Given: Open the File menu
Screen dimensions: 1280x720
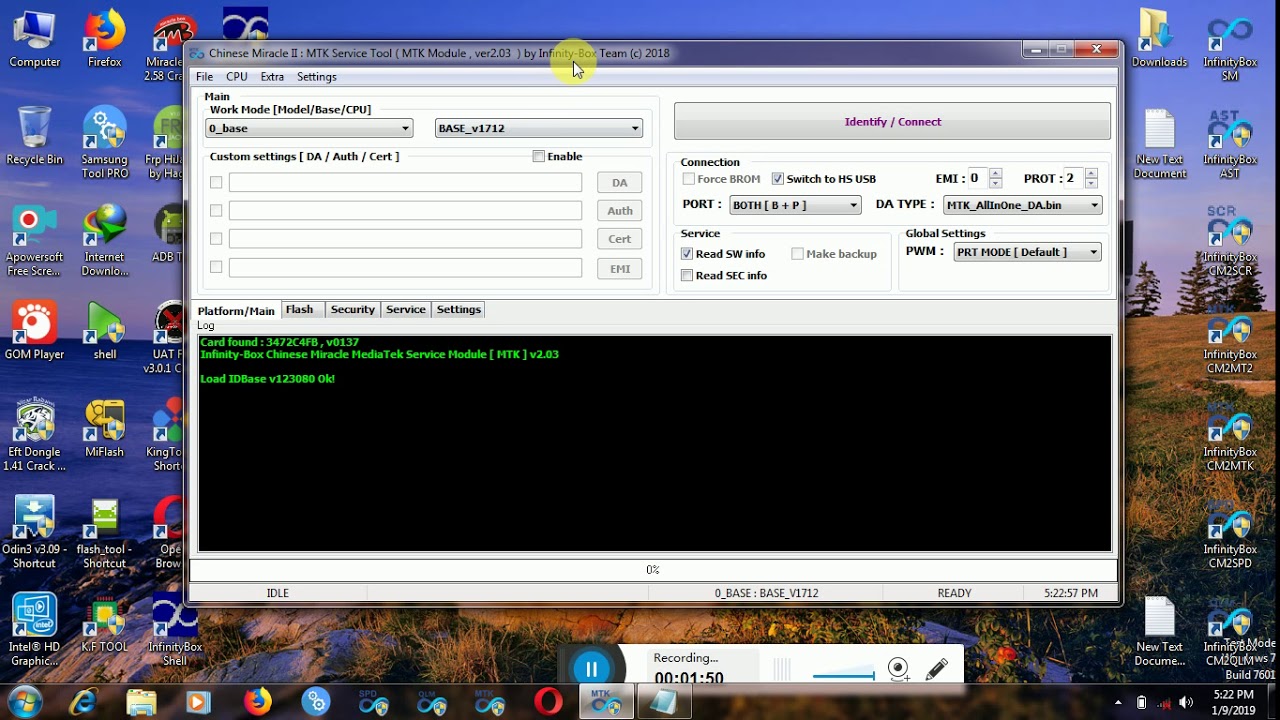Looking at the screenshot, I should coord(204,76).
